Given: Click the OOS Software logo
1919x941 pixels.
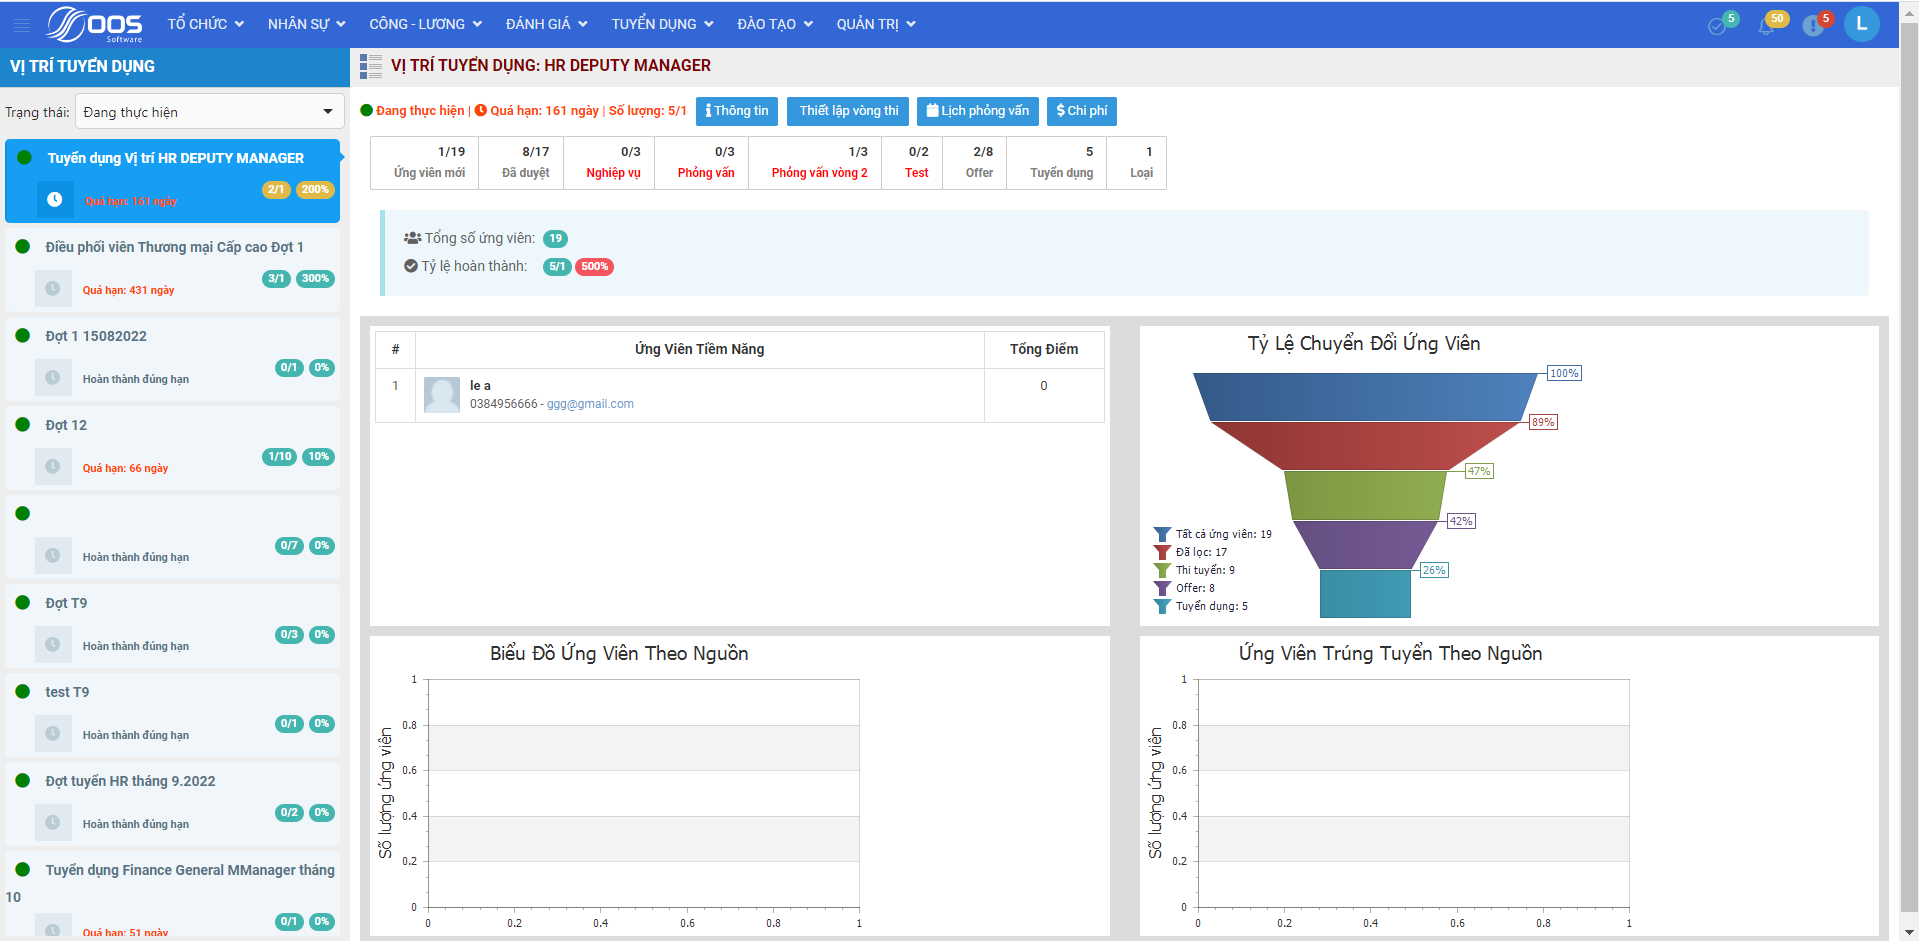Looking at the screenshot, I should click(96, 24).
